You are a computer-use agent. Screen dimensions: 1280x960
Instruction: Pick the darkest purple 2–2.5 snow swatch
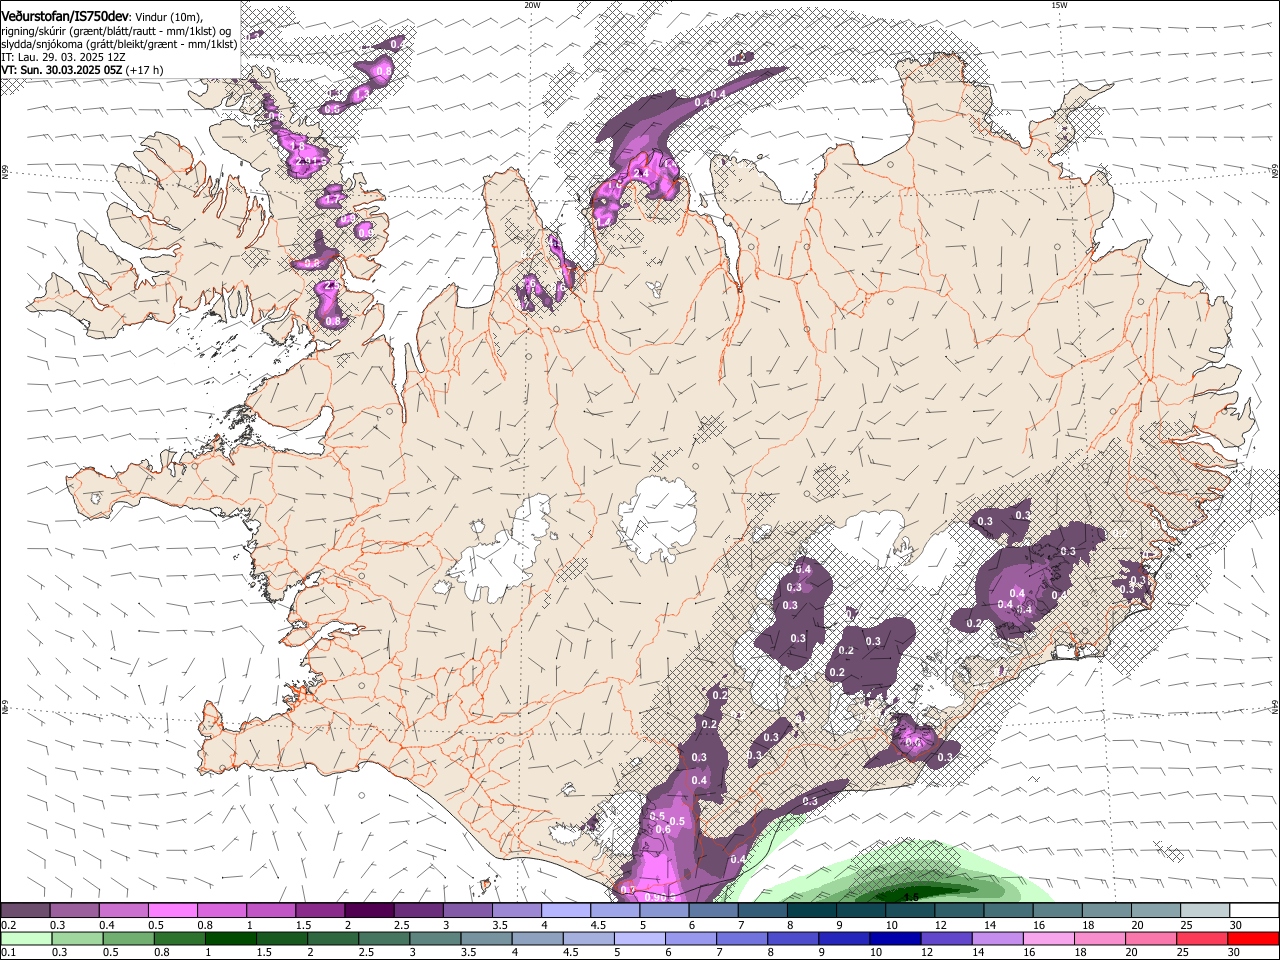[x=369, y=910]
